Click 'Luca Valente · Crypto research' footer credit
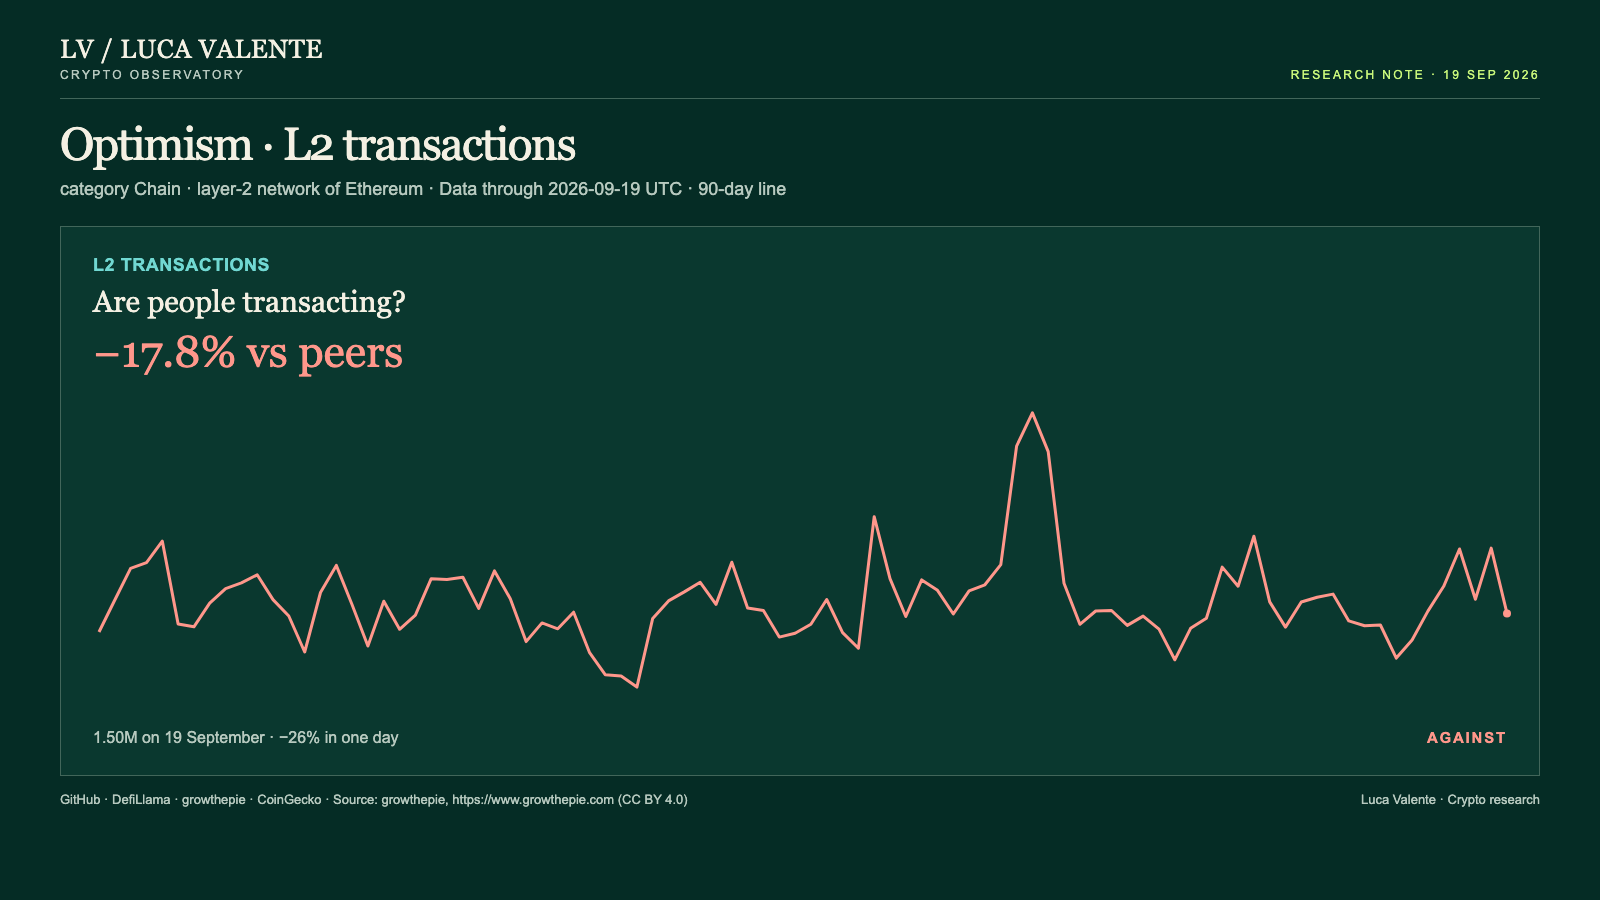This screenshot has height=900, width=1600. pyautogui.click(x=1450, y=800)
